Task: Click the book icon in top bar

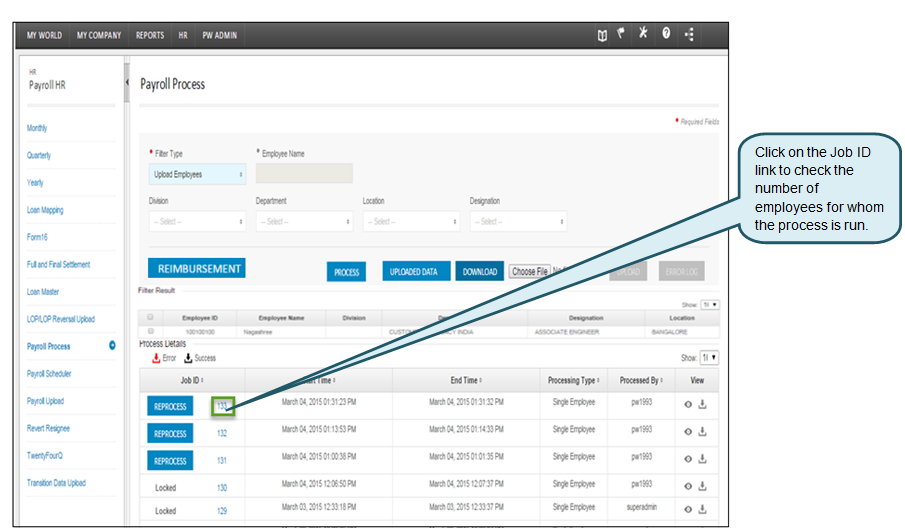Action: pos(602,35)
